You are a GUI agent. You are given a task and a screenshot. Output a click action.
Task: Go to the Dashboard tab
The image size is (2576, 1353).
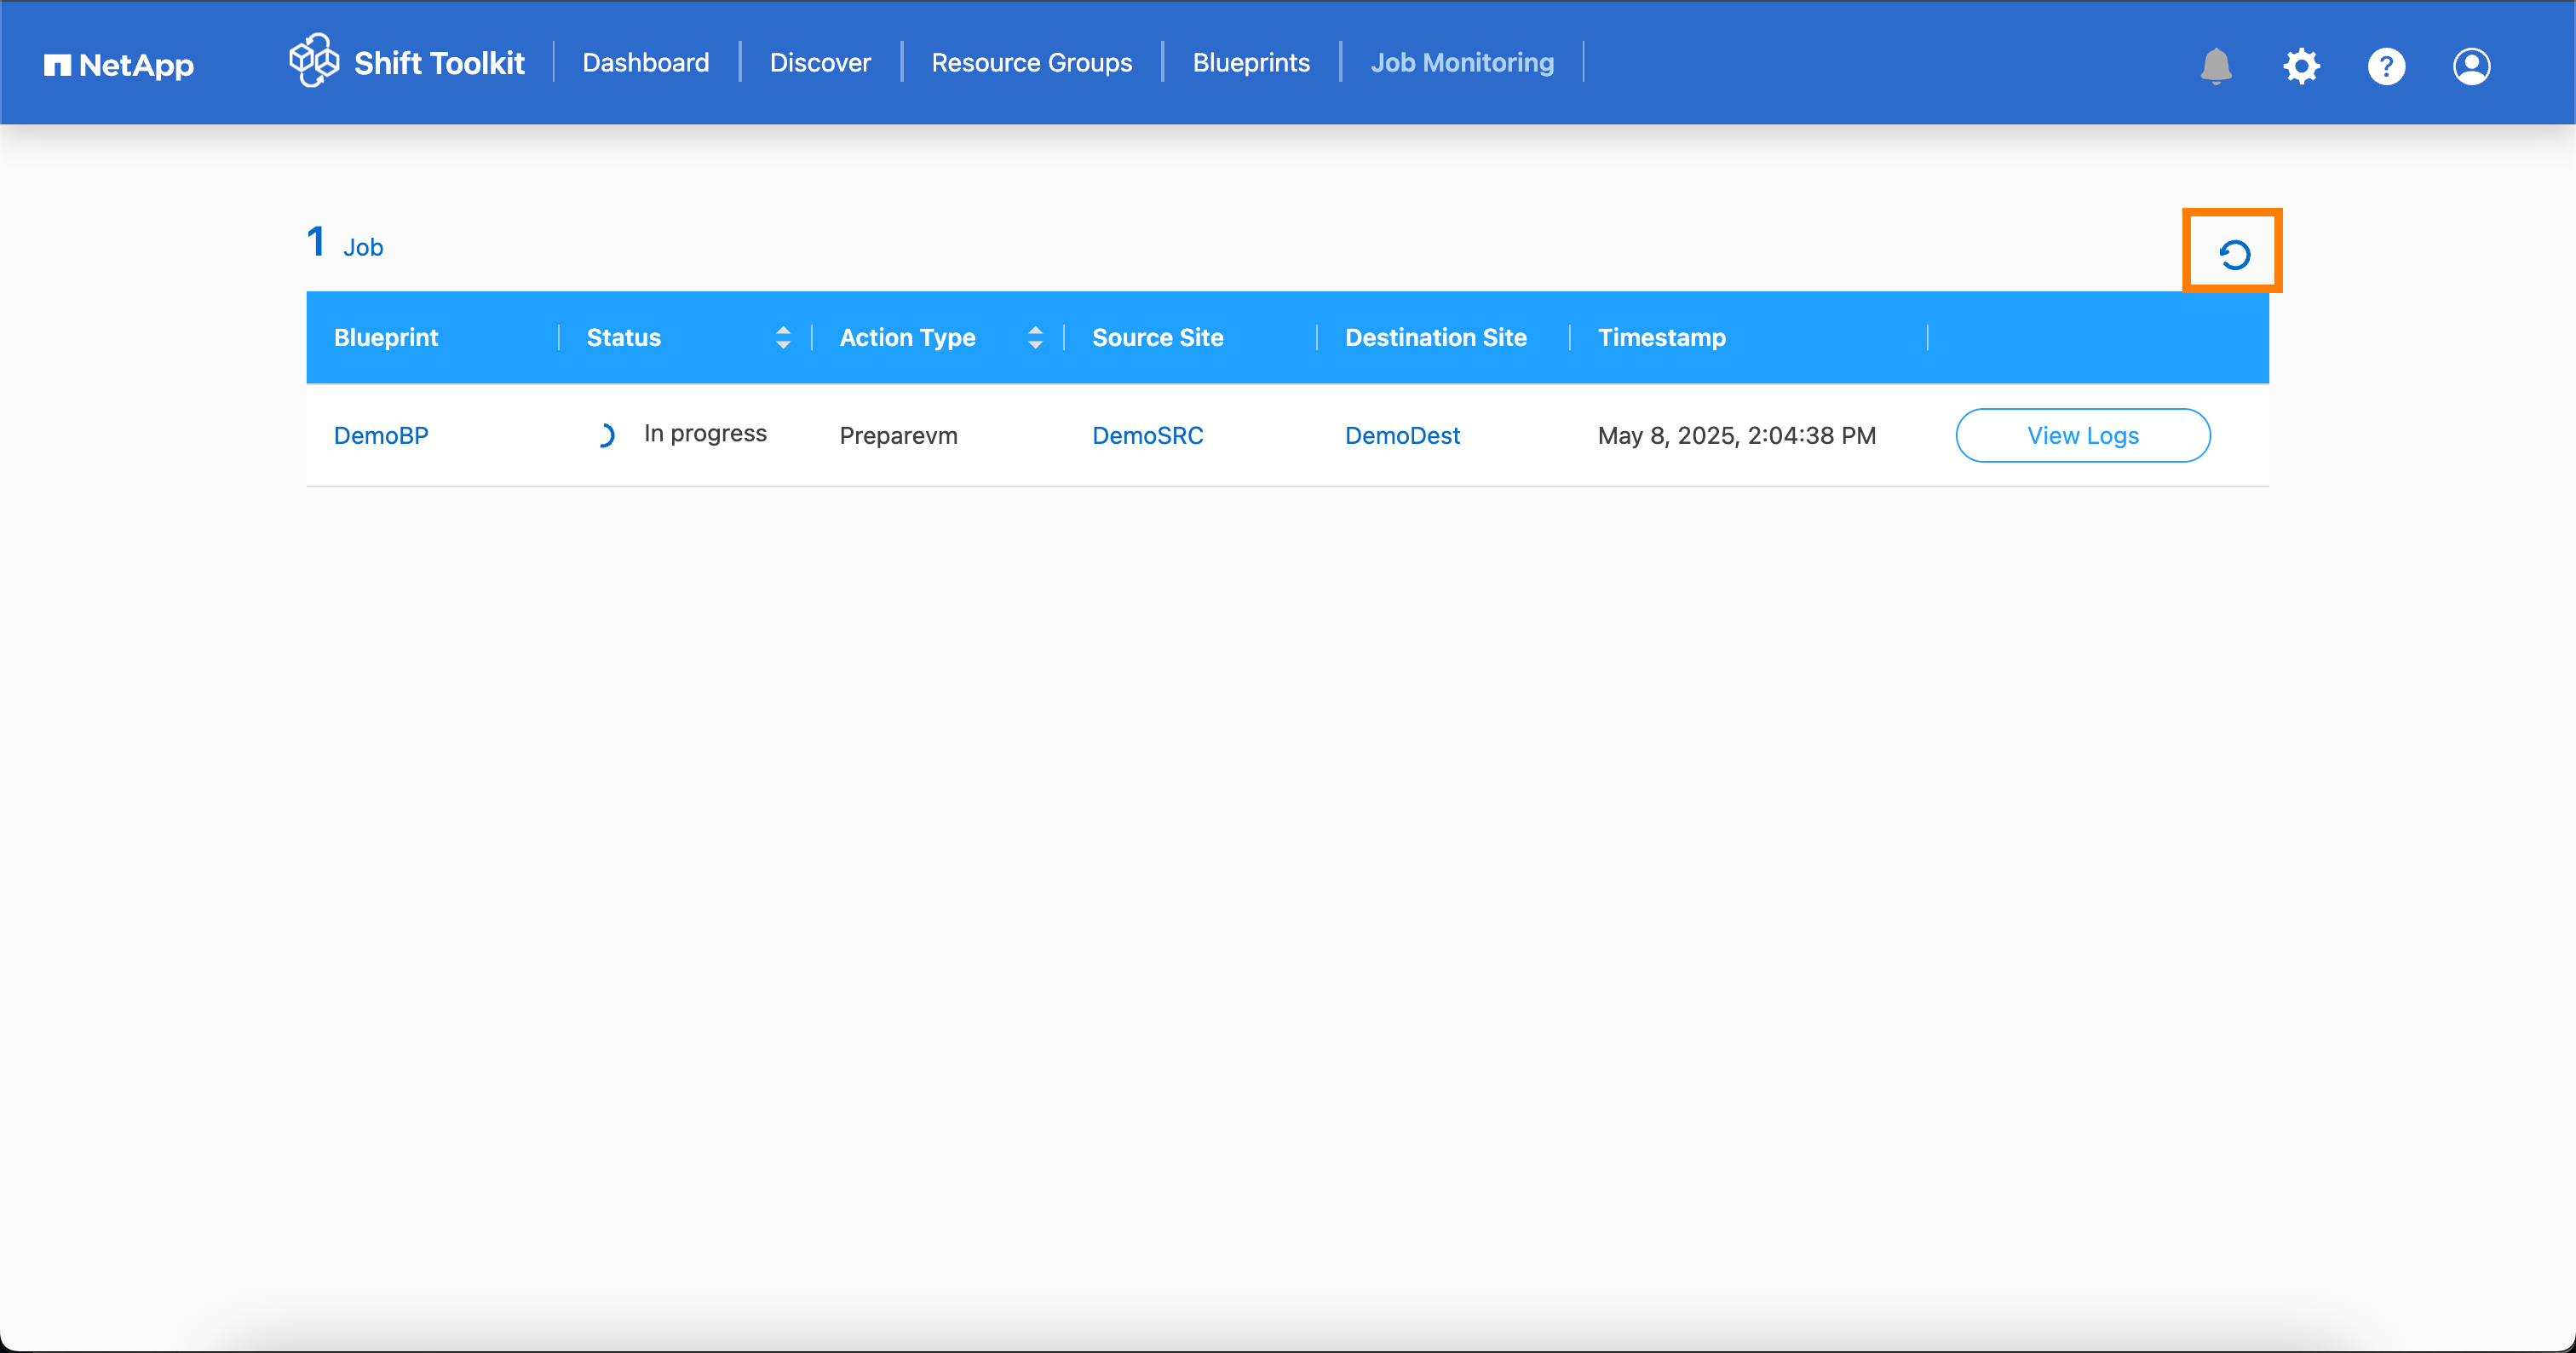point(646,62)
